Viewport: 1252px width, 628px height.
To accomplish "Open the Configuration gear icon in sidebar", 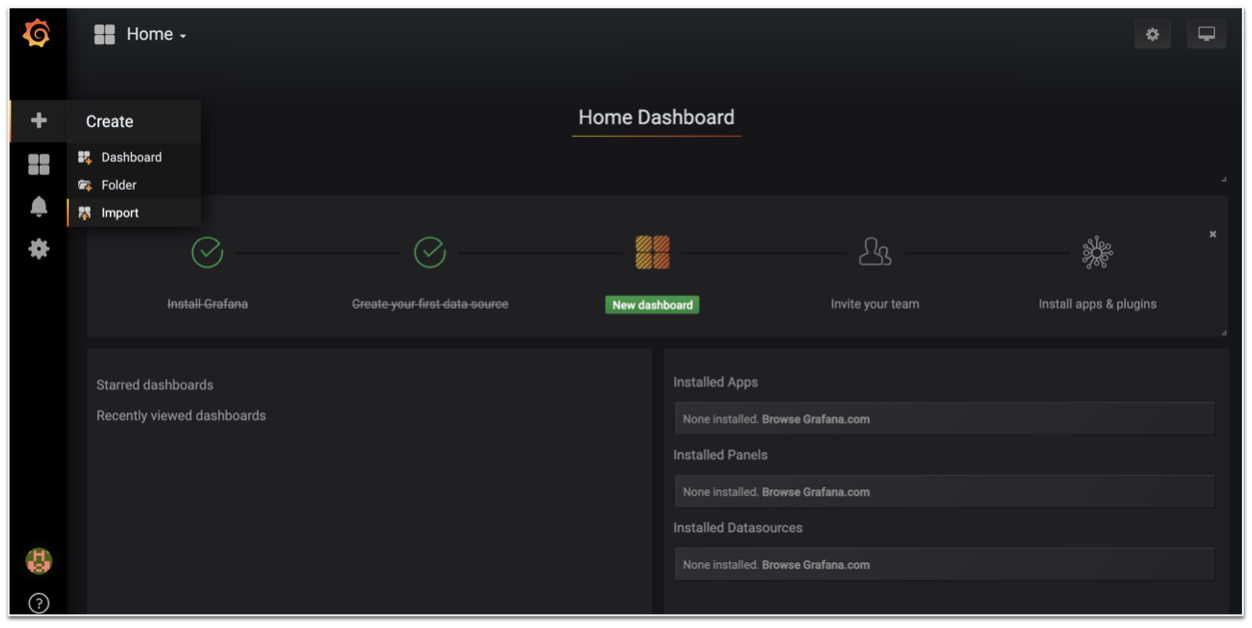I will (x=39, y=249).
